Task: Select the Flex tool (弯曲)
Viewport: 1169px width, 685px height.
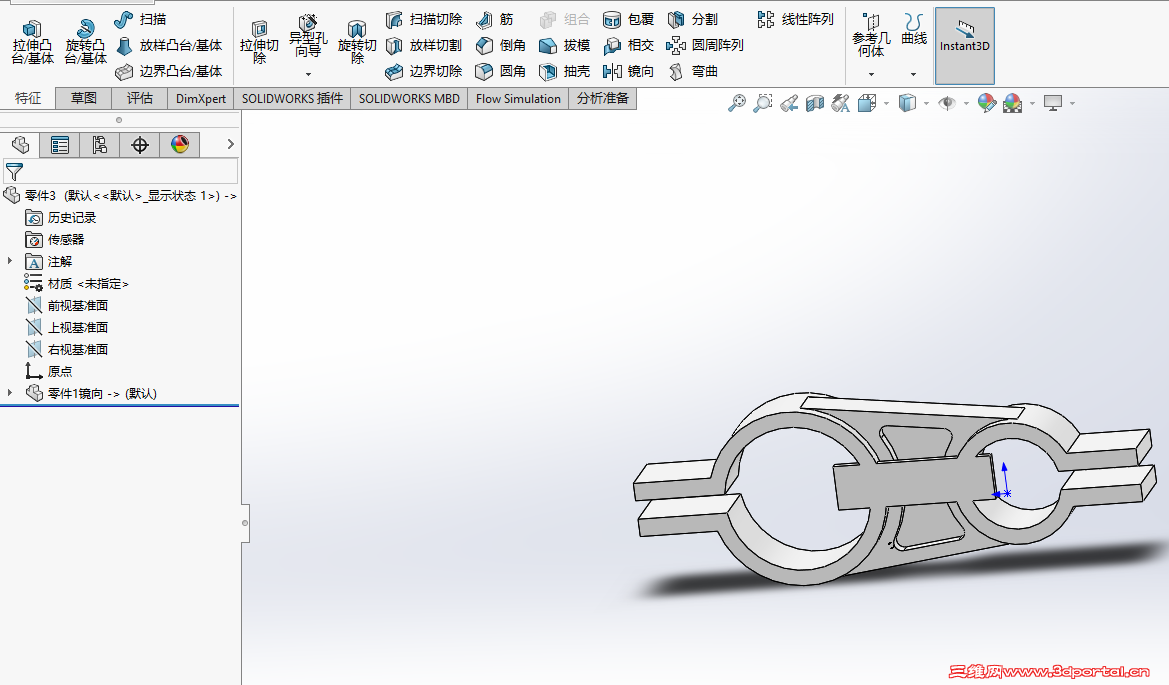Action: tap(693, 72)
